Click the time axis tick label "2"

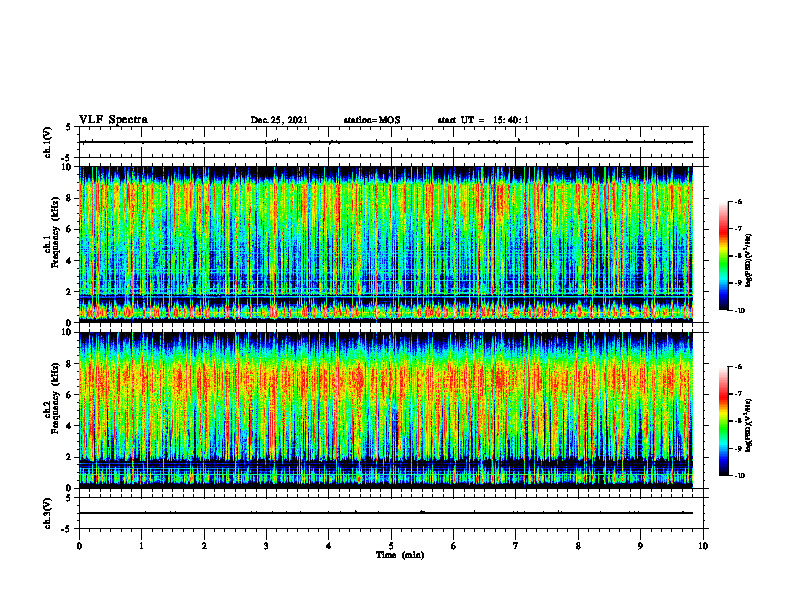coord(204,546)
